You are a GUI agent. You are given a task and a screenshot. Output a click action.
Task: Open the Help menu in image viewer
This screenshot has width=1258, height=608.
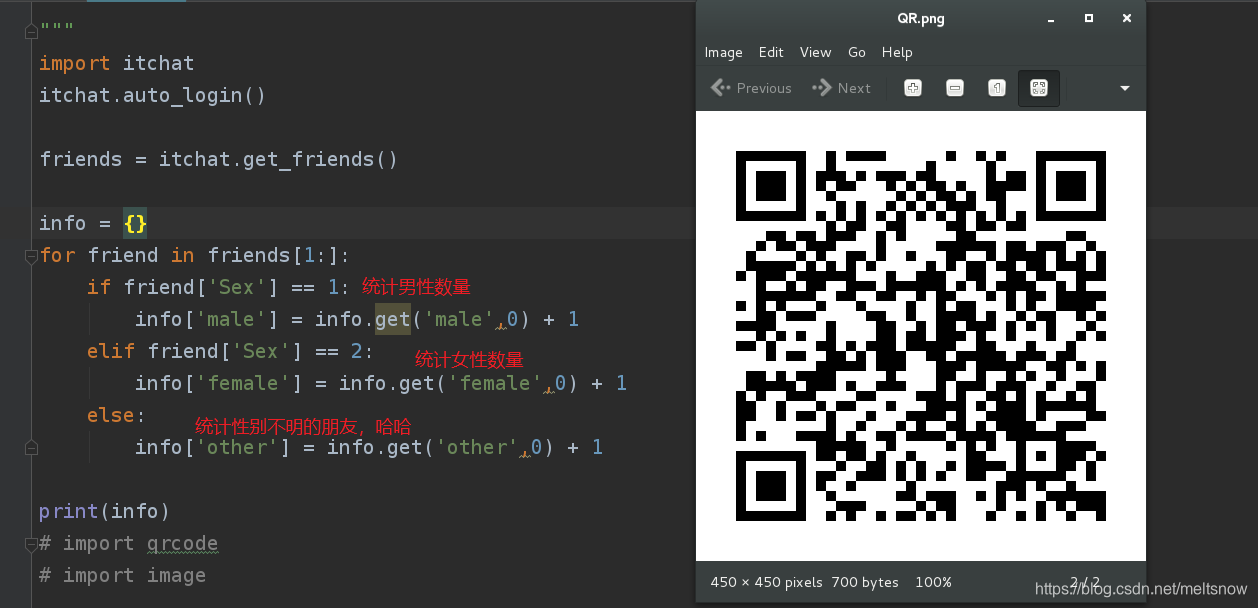897,52
